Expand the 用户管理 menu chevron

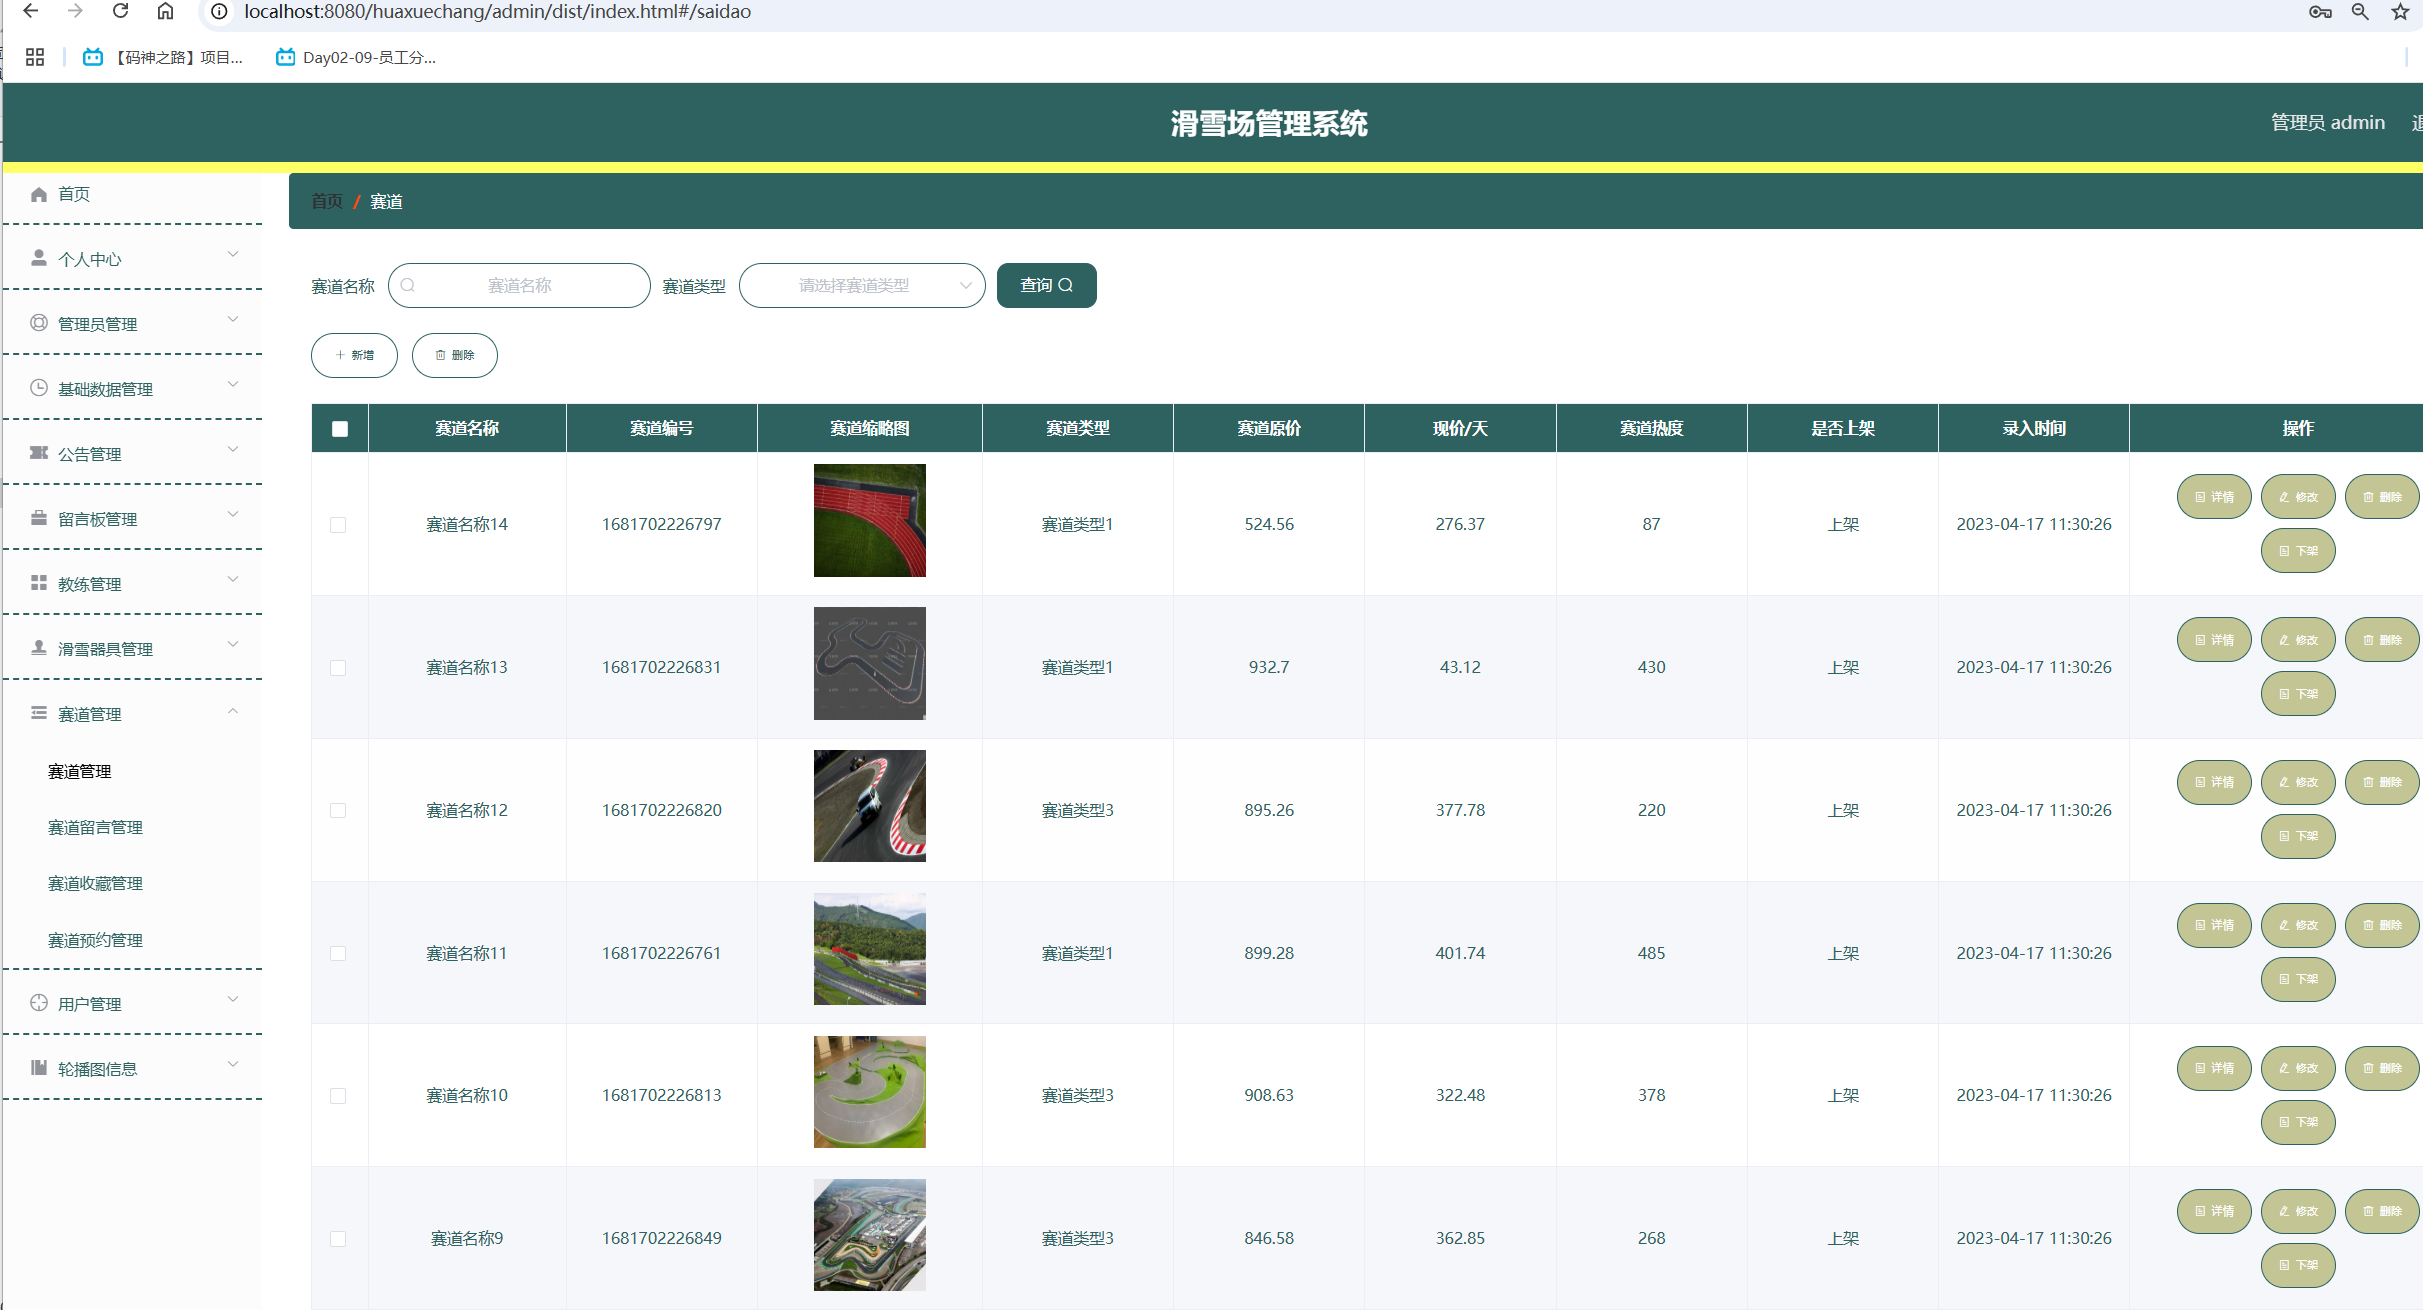click(x=233, y=1000)
